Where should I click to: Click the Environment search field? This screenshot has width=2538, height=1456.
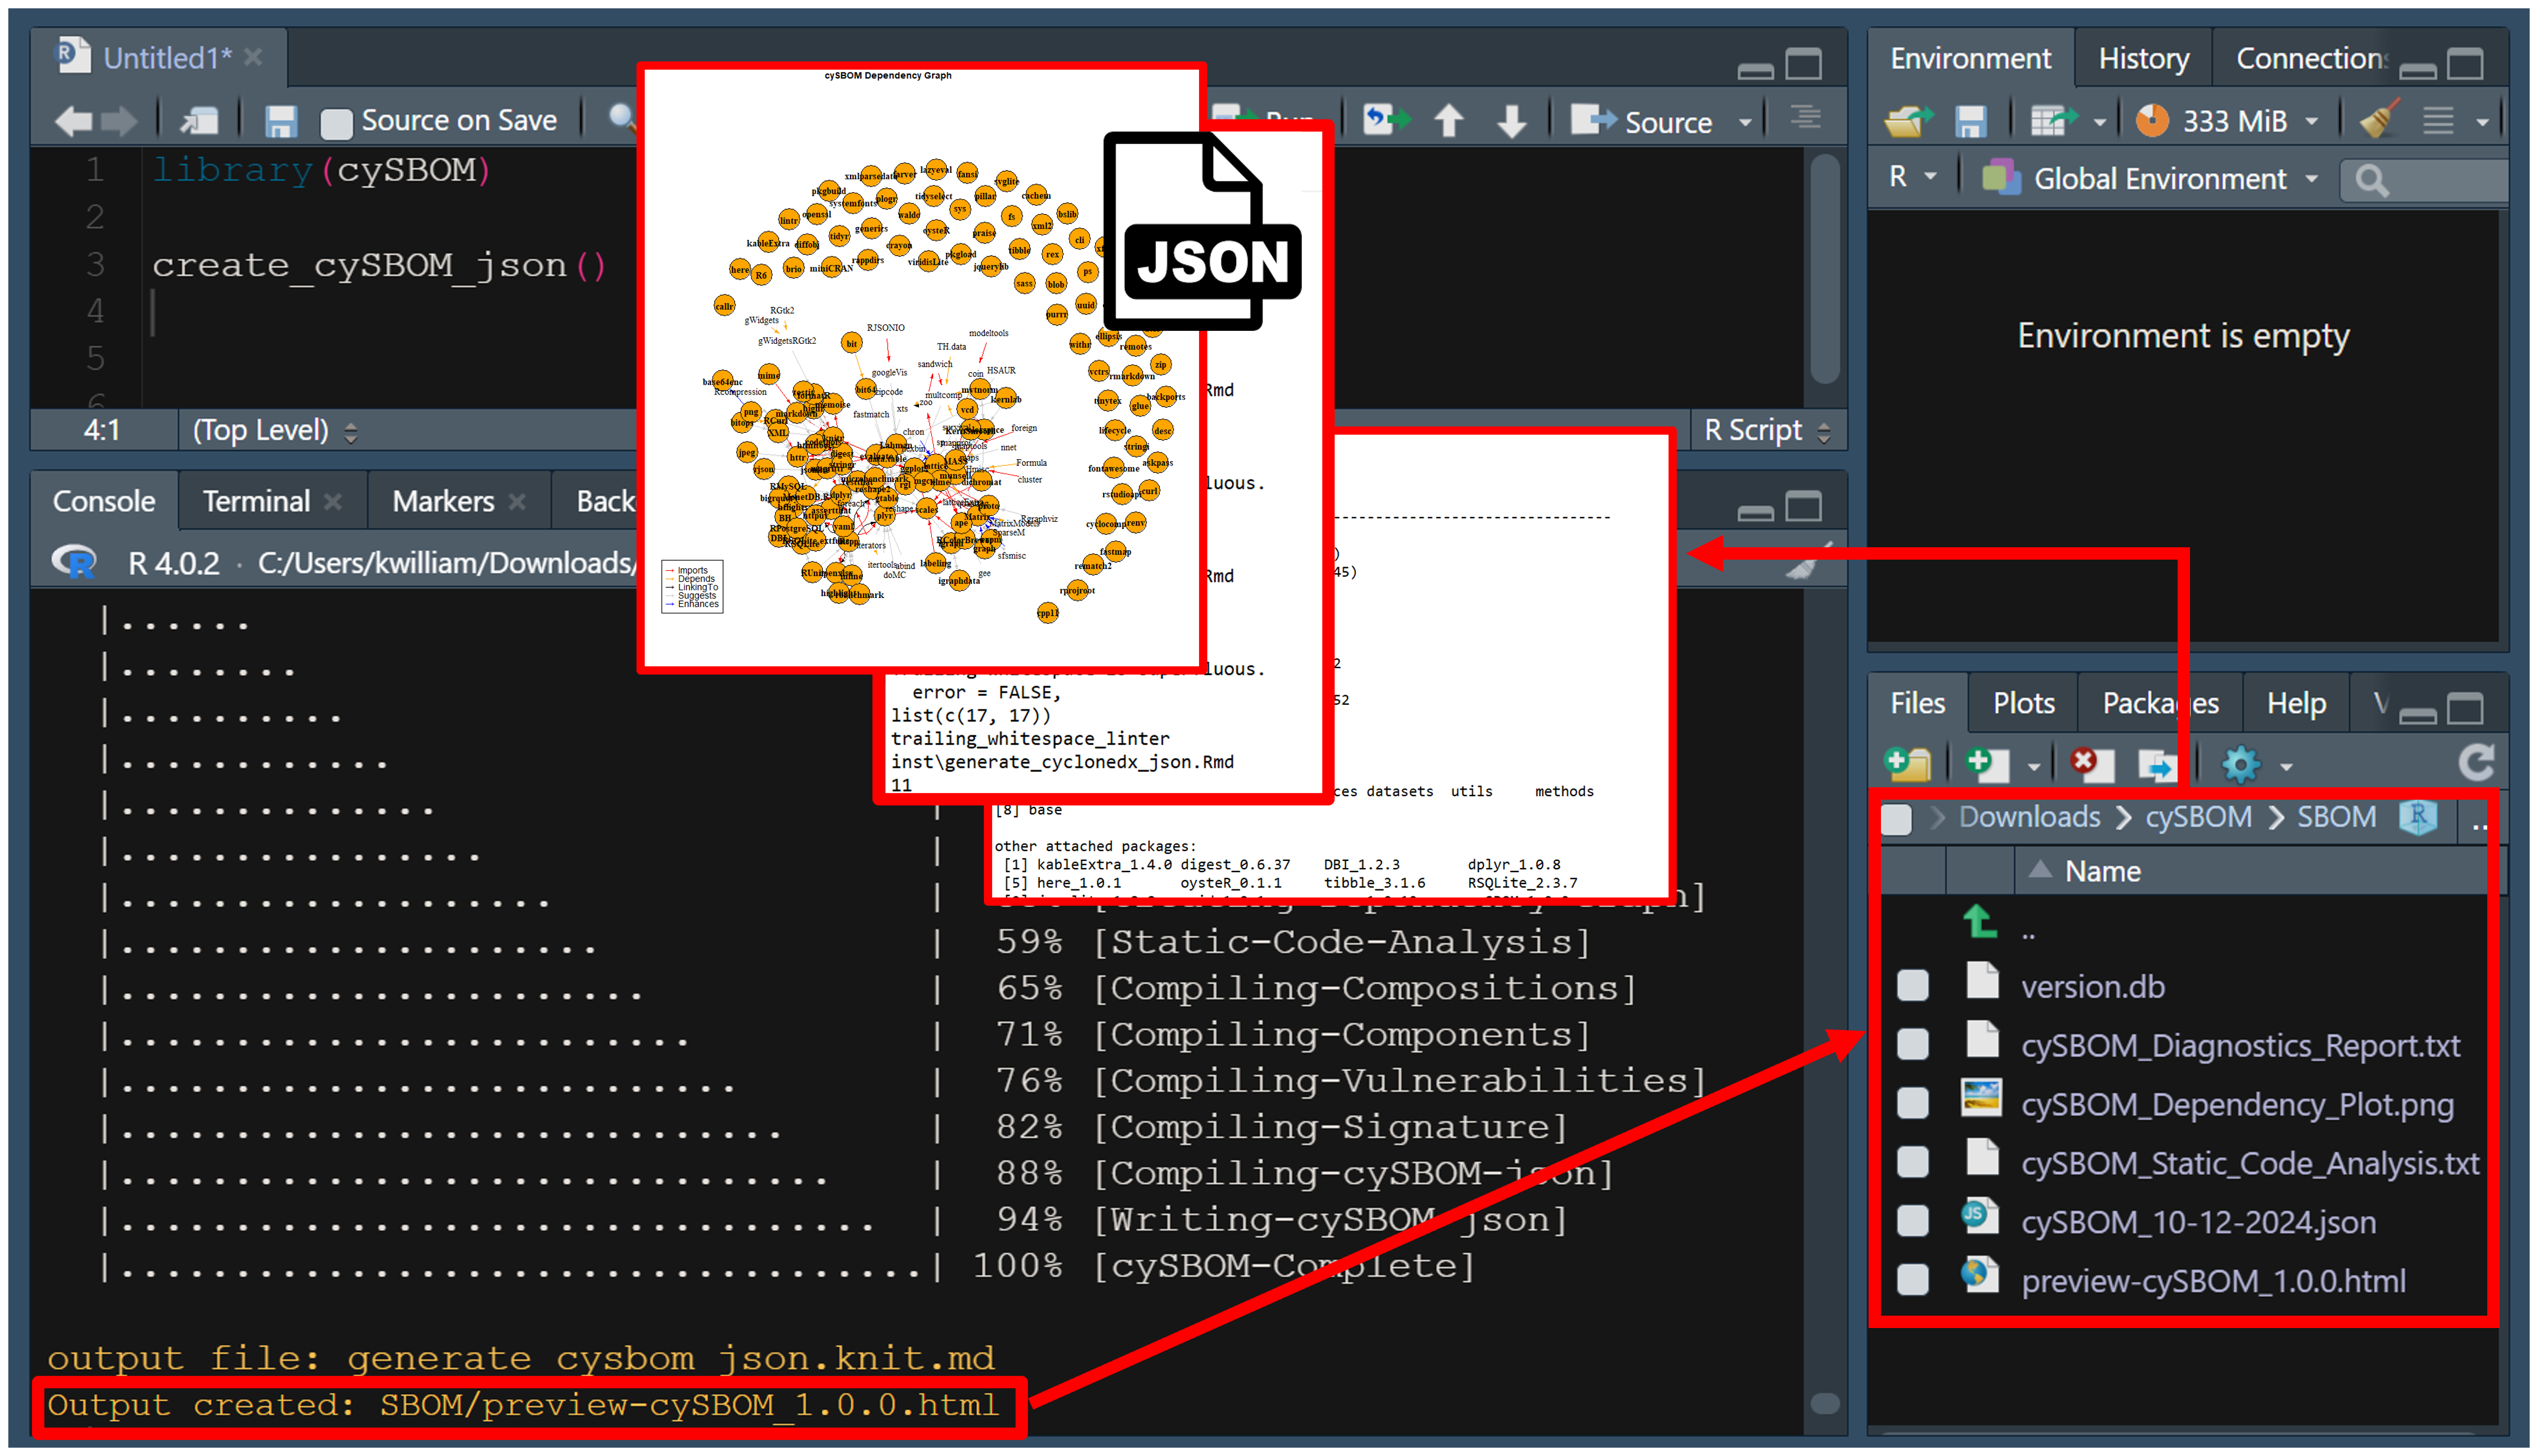[x=2425, y=180]
